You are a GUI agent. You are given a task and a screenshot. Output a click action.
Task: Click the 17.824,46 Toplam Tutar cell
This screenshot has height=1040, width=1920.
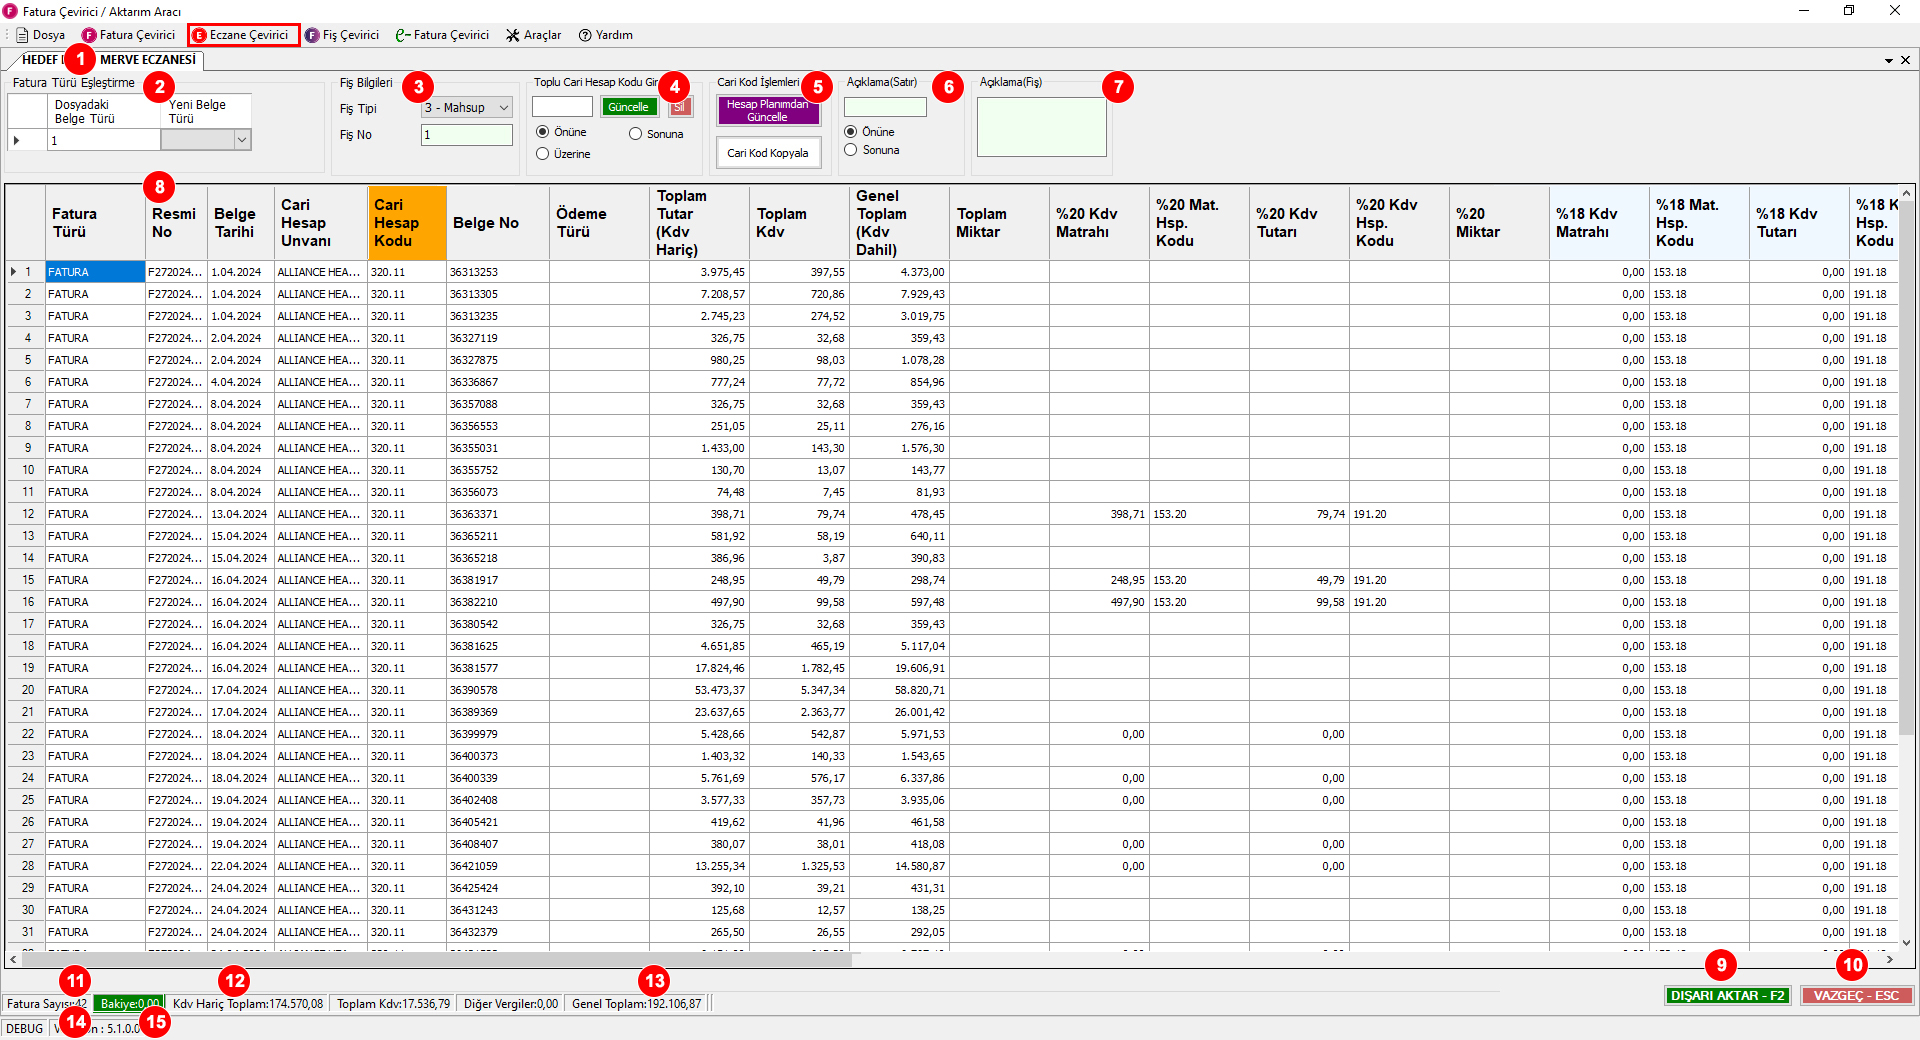pyautogui.click(x=699, y=668)
